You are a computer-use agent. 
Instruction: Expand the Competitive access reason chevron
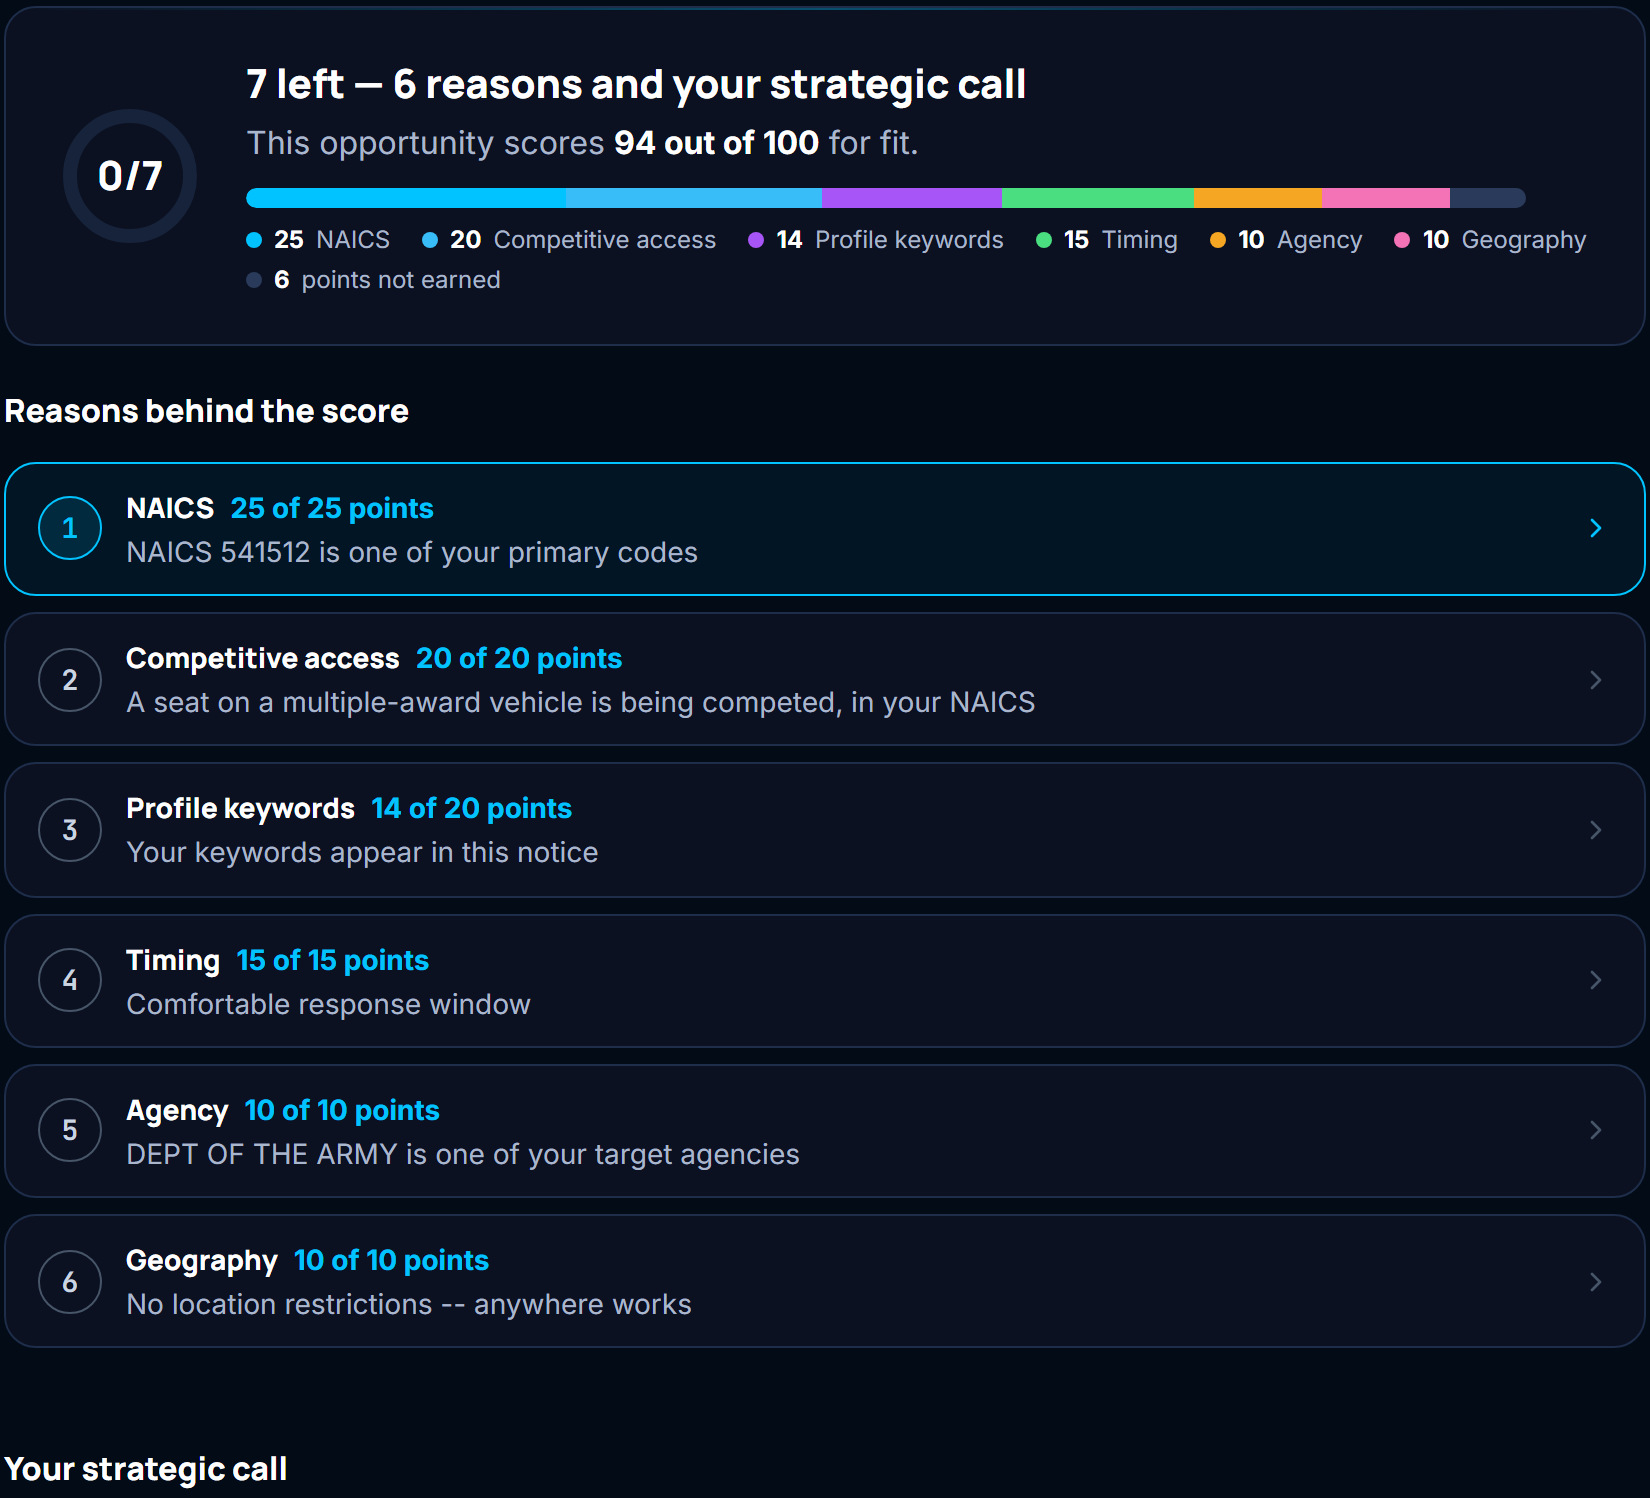tap(1596, 680)
